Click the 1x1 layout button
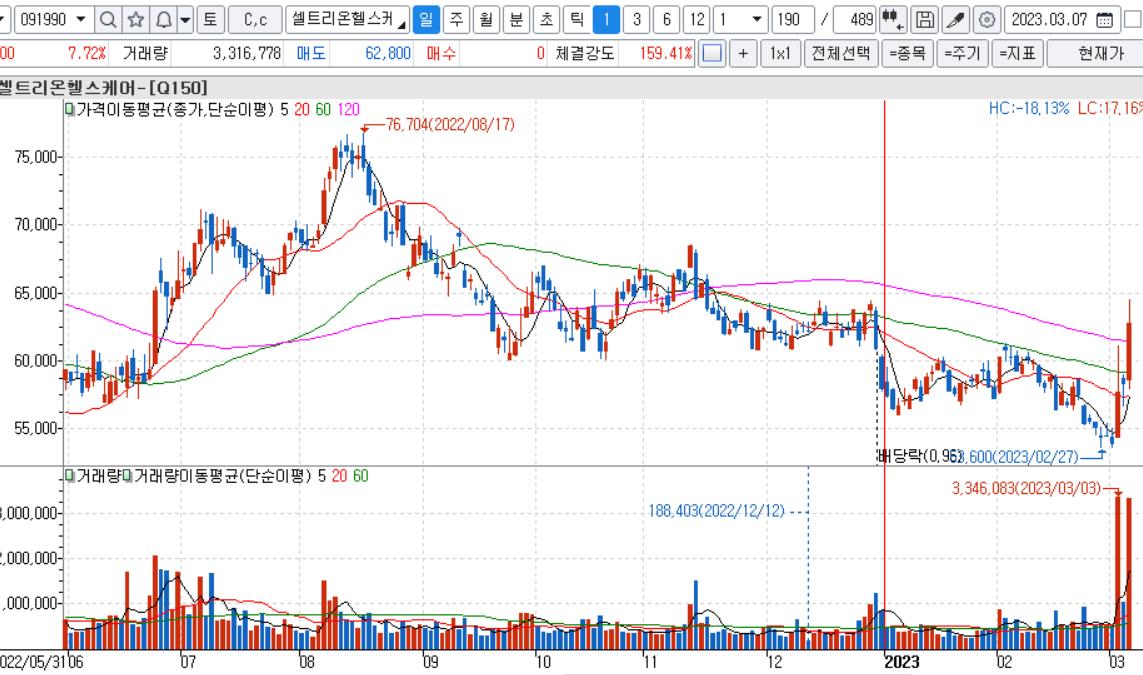1143x675 pixels. pyautogui.click(x=780, y=53)
